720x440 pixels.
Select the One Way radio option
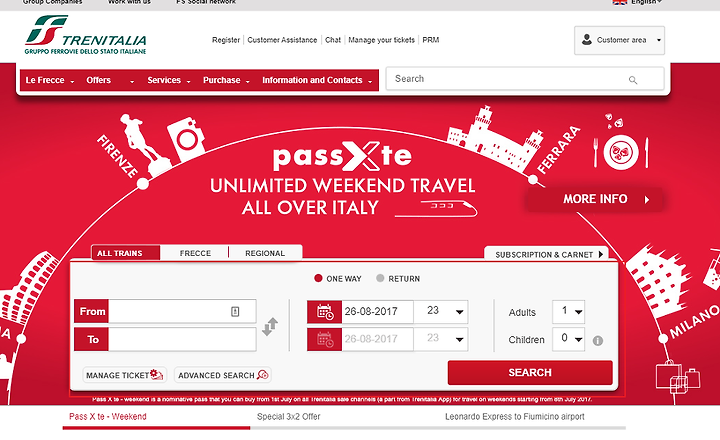click(x=318, y=278)
